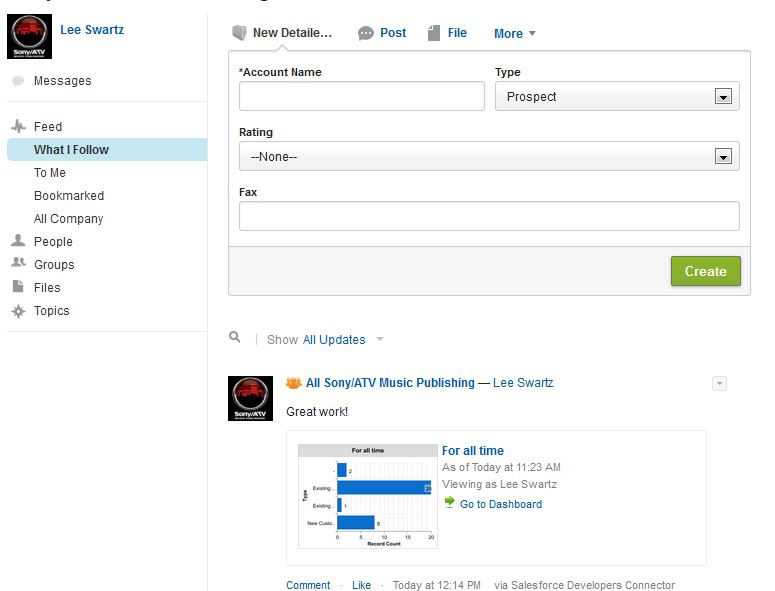Open Lee Swartz link in feed post
Viewport: 775px width, 591px height.
(x=523, y=383)
